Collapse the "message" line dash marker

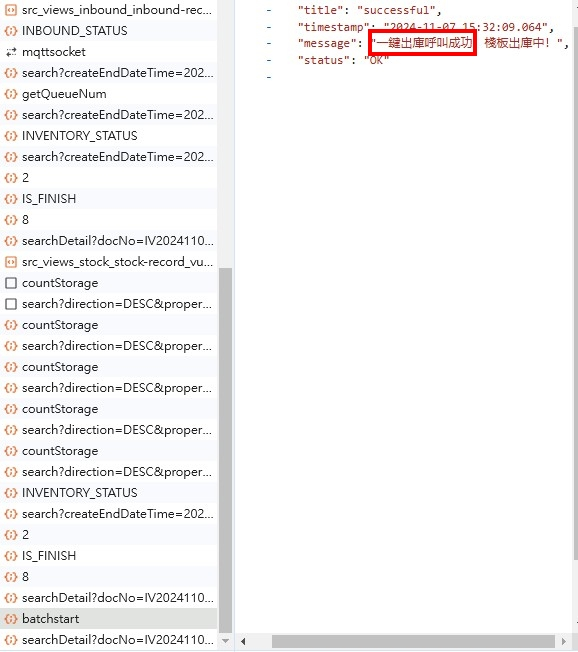point(269,43)
